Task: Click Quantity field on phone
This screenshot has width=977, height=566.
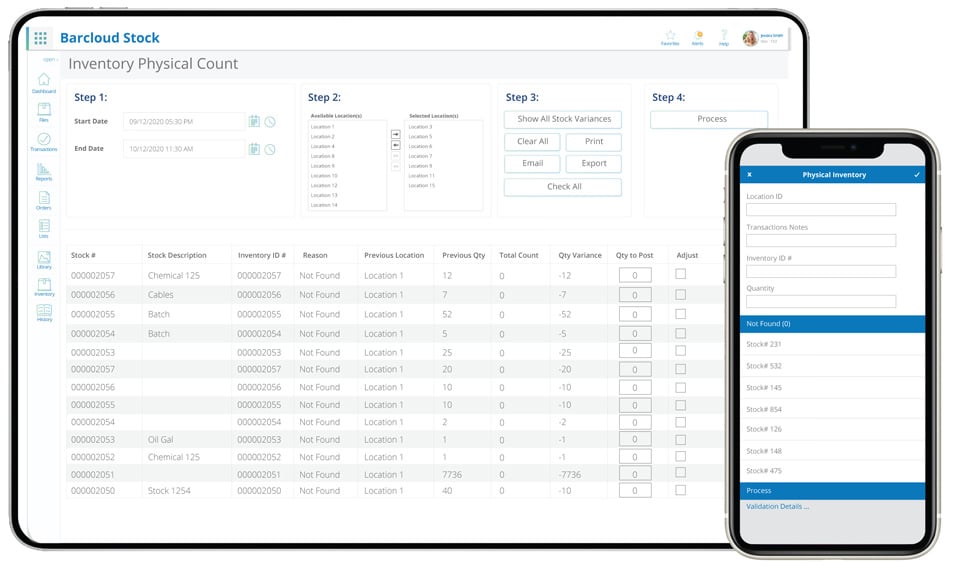Action: (x=821, y=301)
